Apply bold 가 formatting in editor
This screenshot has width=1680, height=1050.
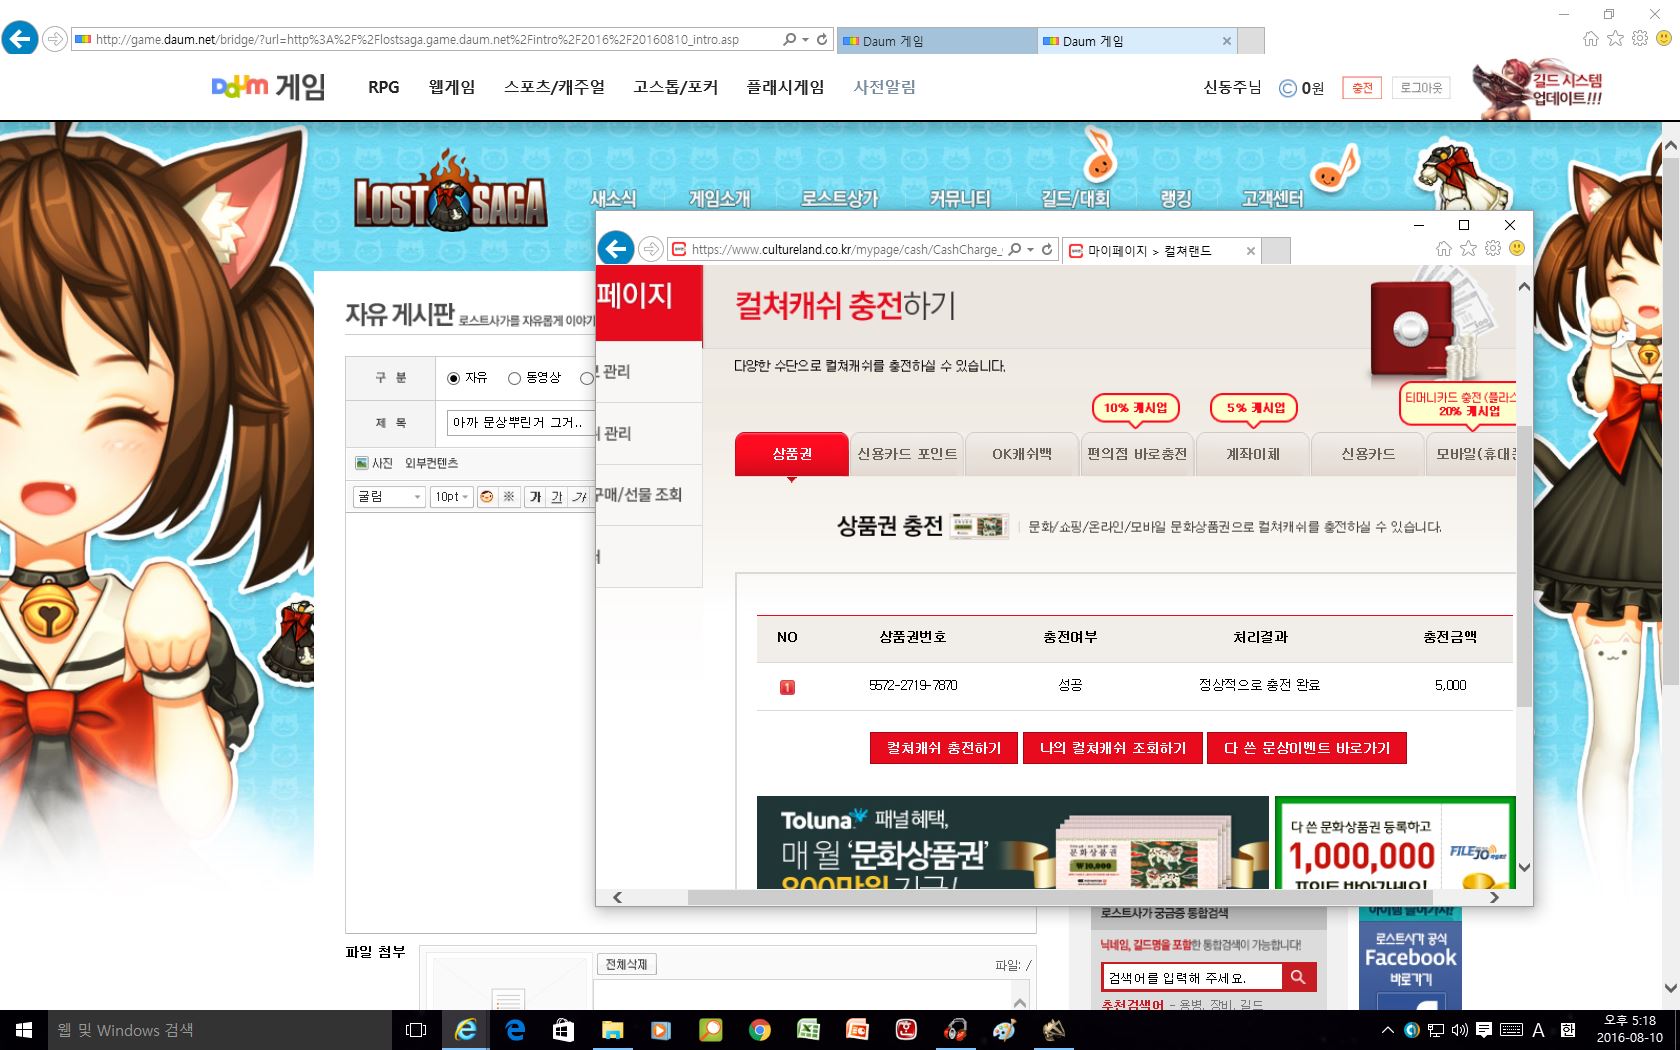[536, 496]
